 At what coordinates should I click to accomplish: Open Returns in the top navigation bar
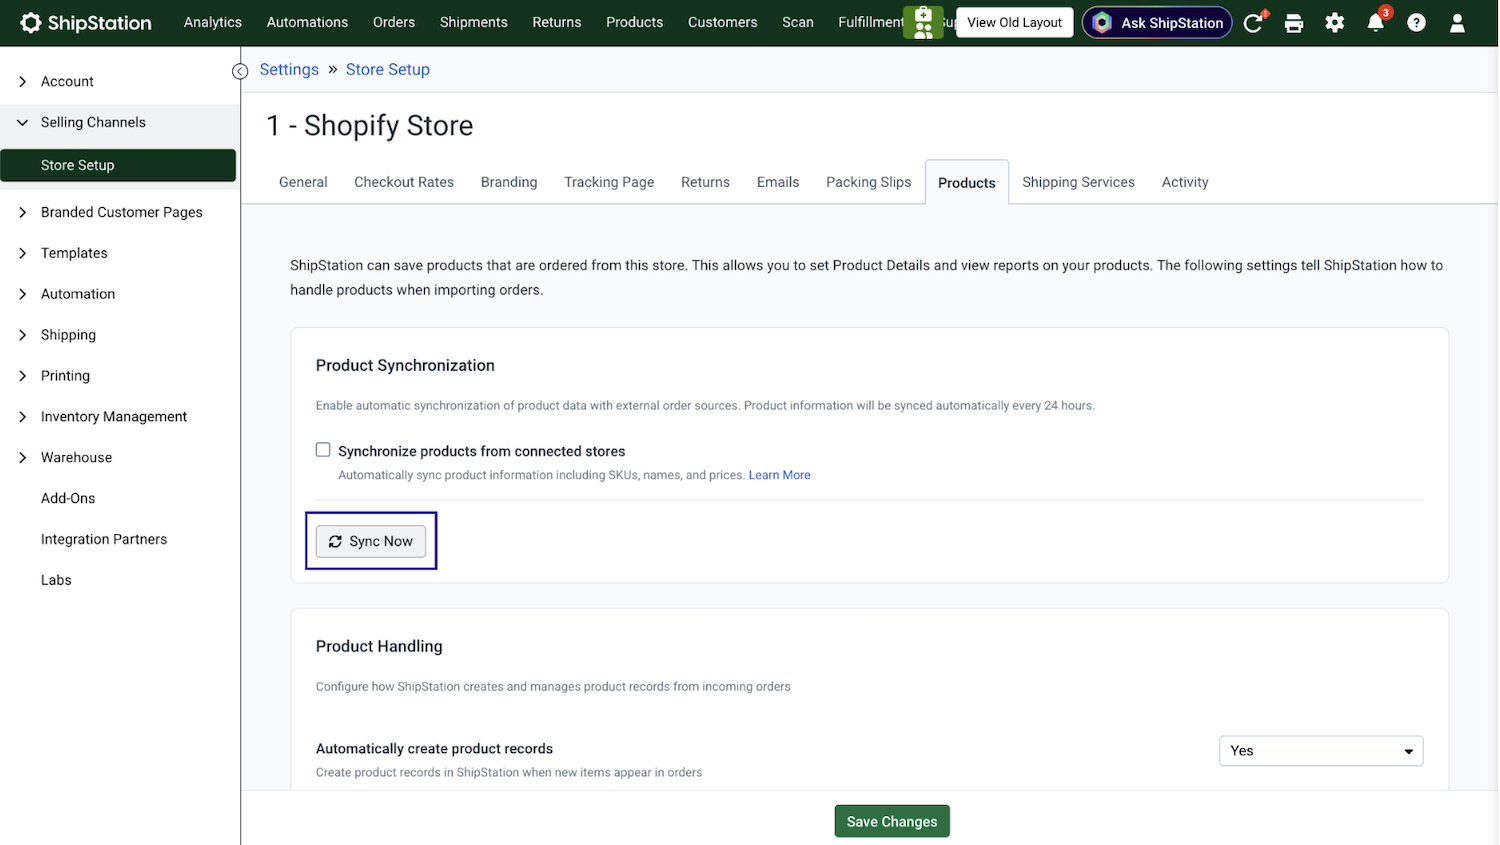click(557, 22)
